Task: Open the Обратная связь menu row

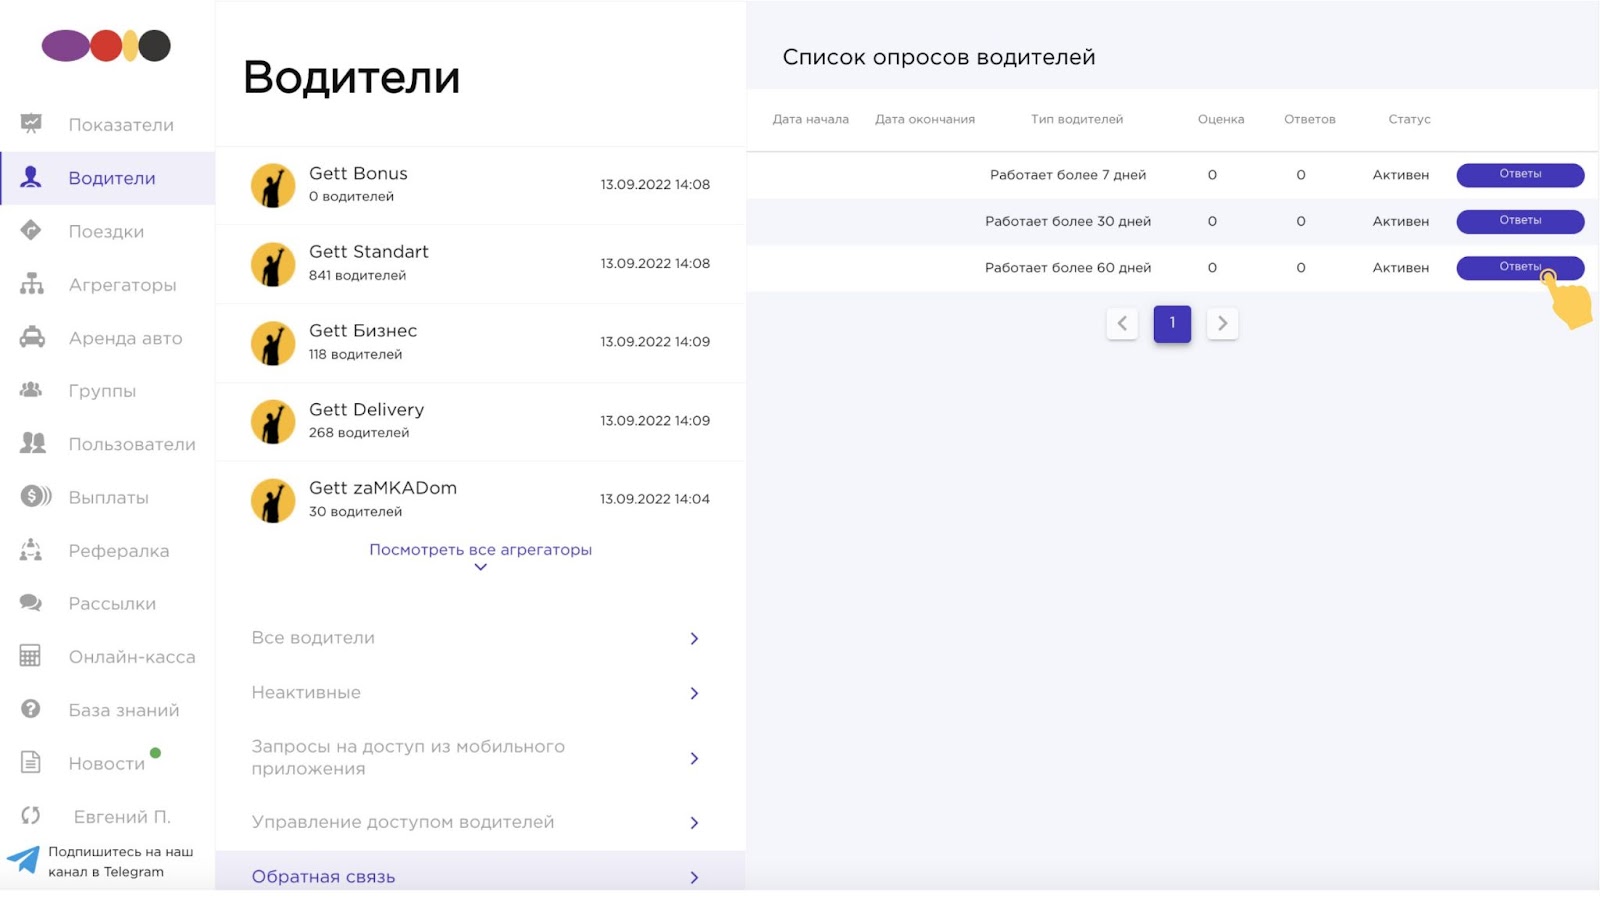Action: 480,872
